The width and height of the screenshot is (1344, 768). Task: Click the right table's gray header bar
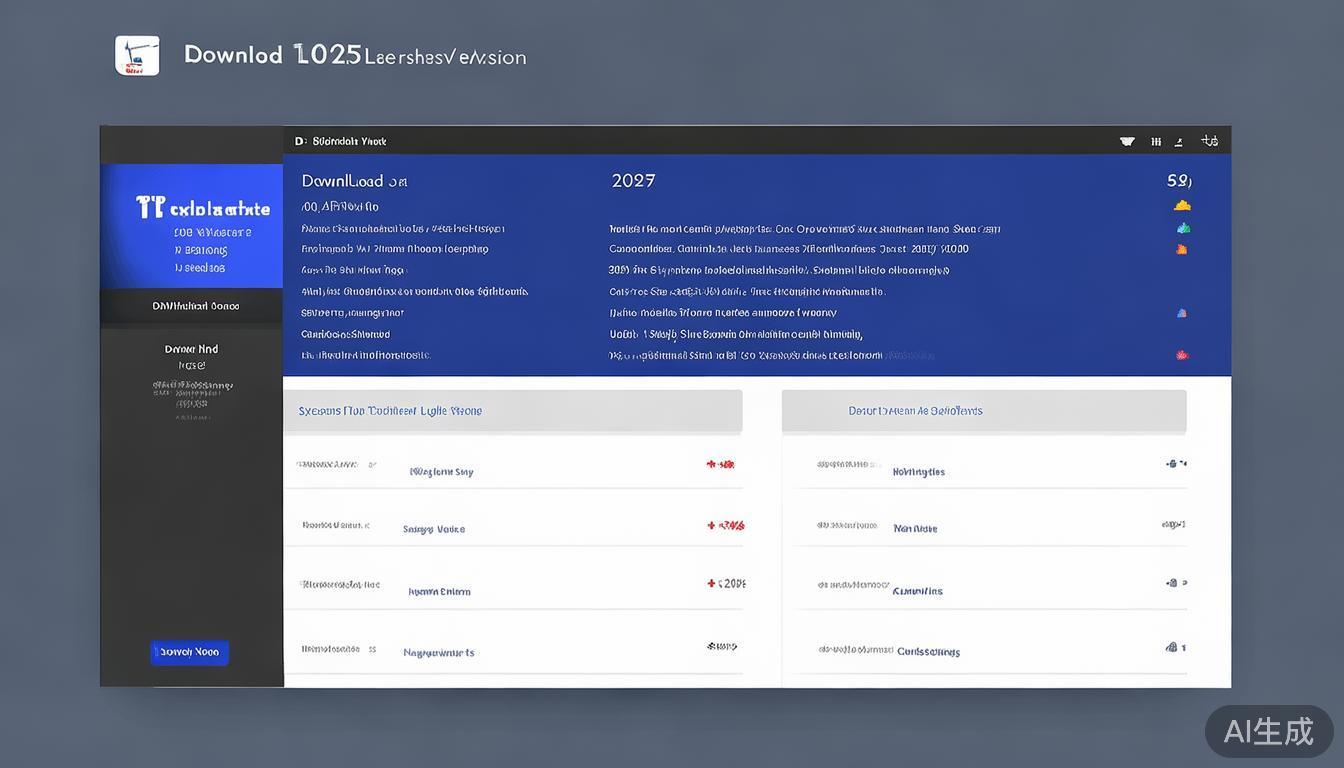coord(984,411)
